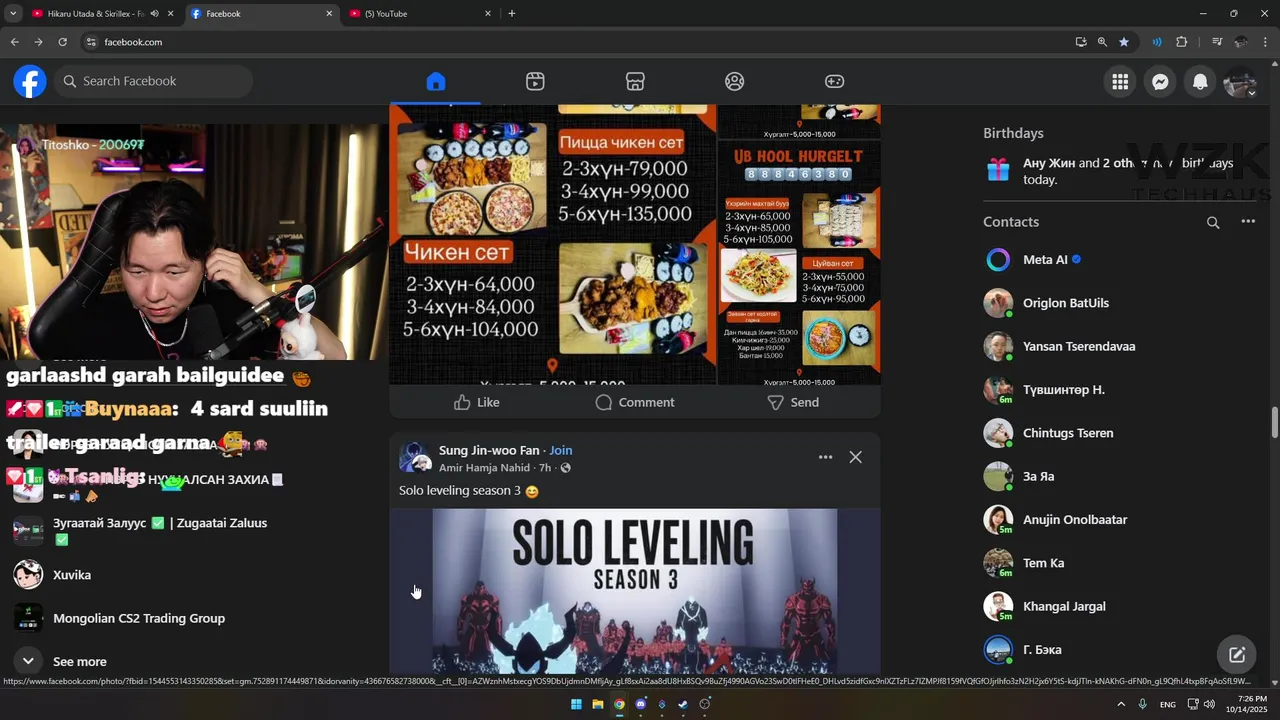
Task: Open the Gaming tab icon
Action: [x=834, y=82]
